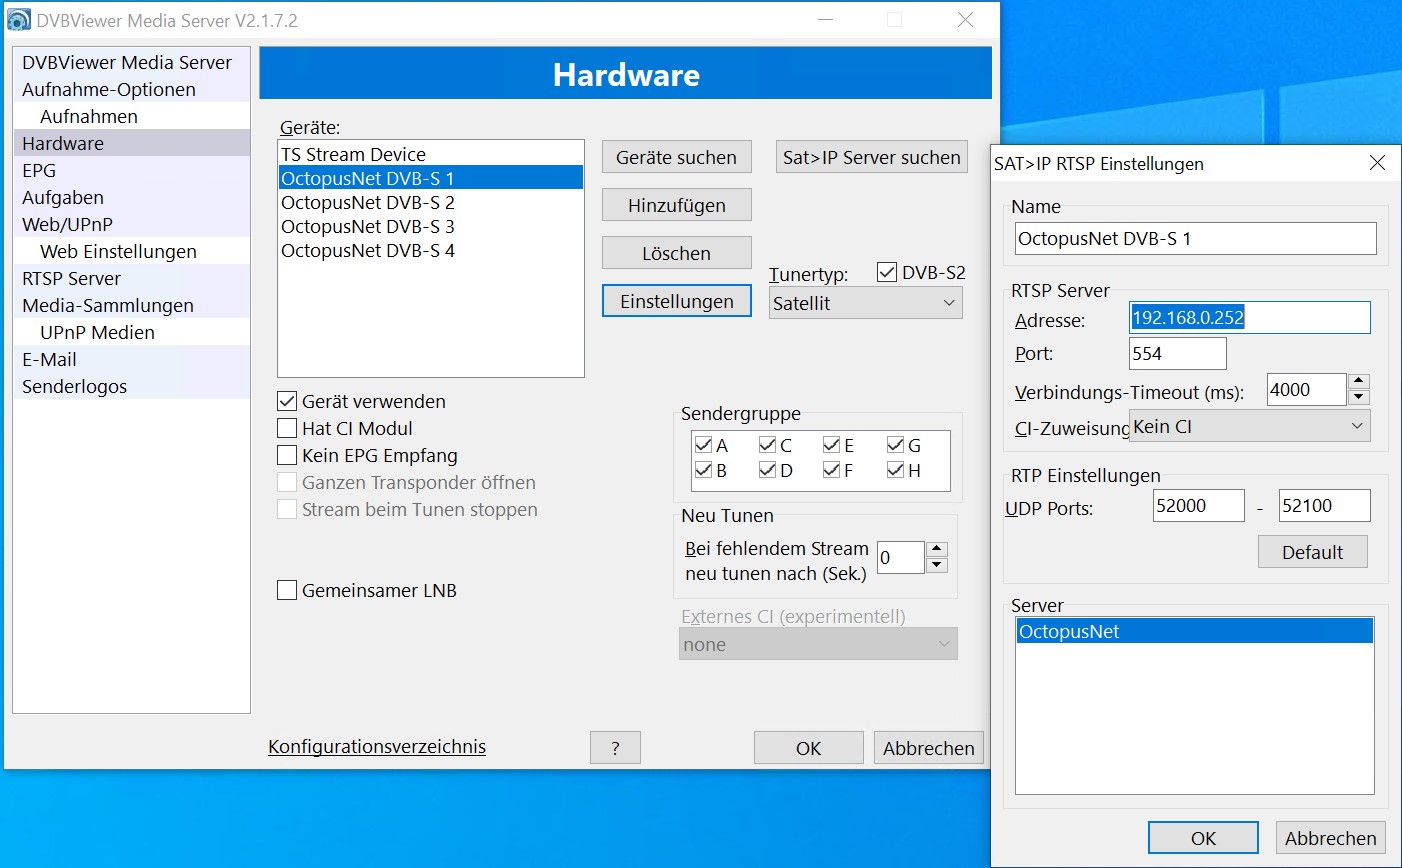Click the Einstellungen button
The height and width of the screenshot is (868, 1402).
(x=677, y=301)
